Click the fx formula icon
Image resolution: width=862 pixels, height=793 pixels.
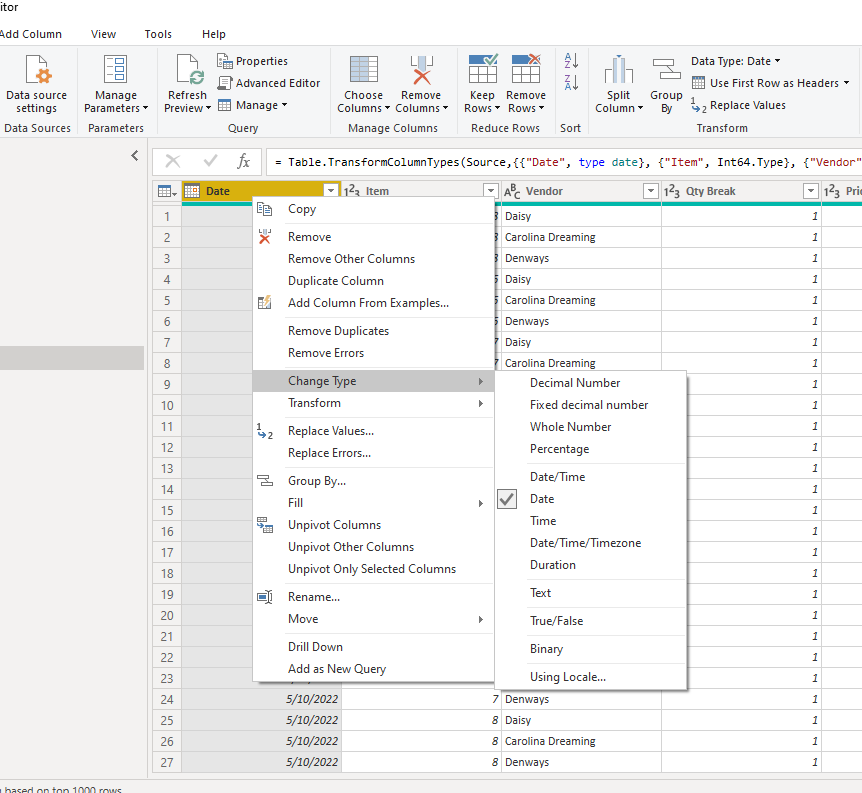click(243, 161)
